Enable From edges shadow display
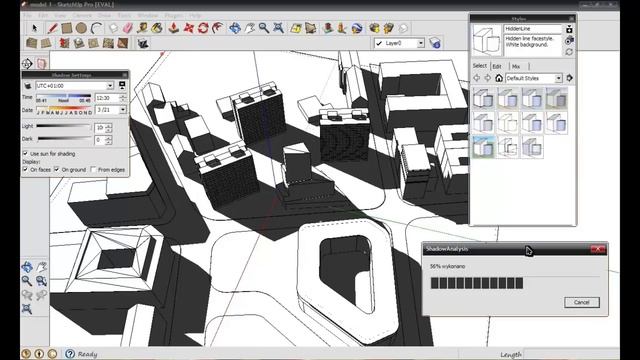The width and height of the screenshot is (640, 360). click(93, 169)
